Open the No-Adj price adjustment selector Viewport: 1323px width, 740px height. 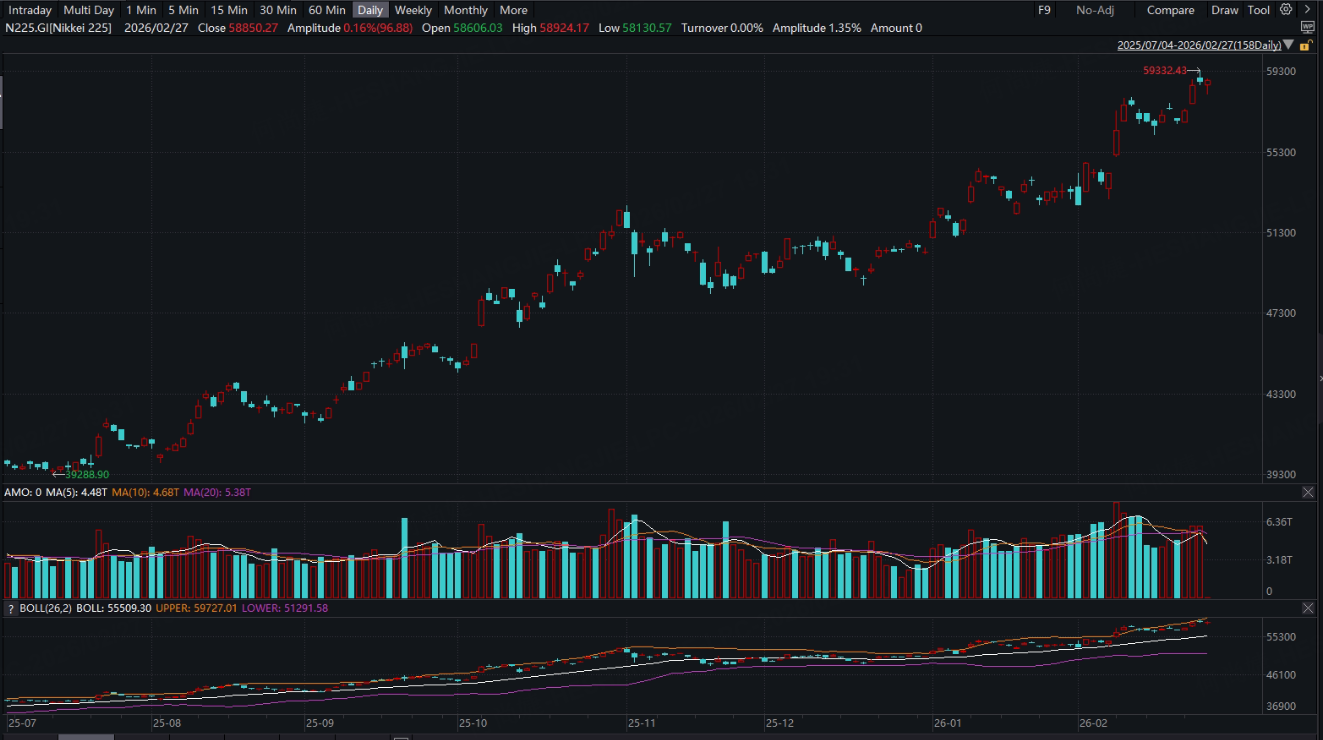(x=1096, y=10)
